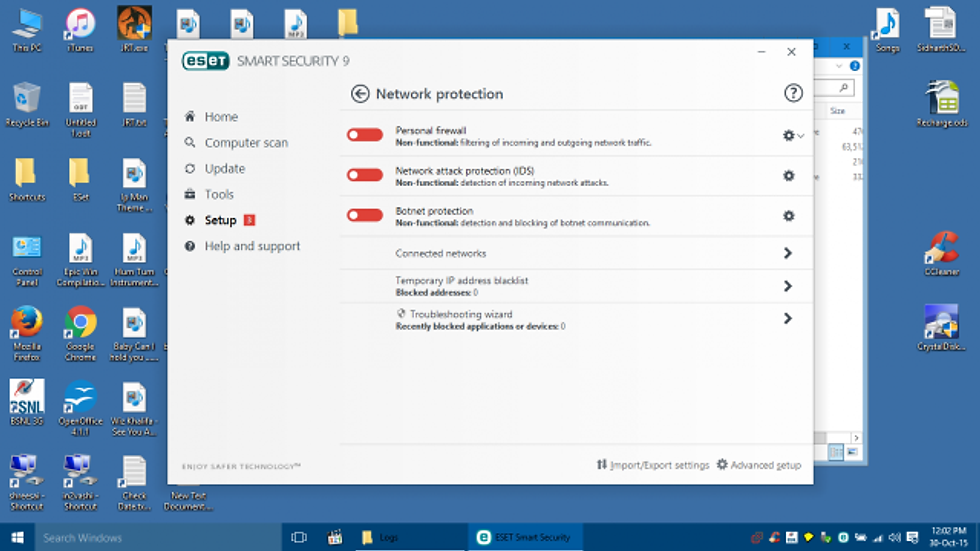Open Task View on the taskbar
The image size is (980, 551).
pyautogui.click(x=299, y=537)
